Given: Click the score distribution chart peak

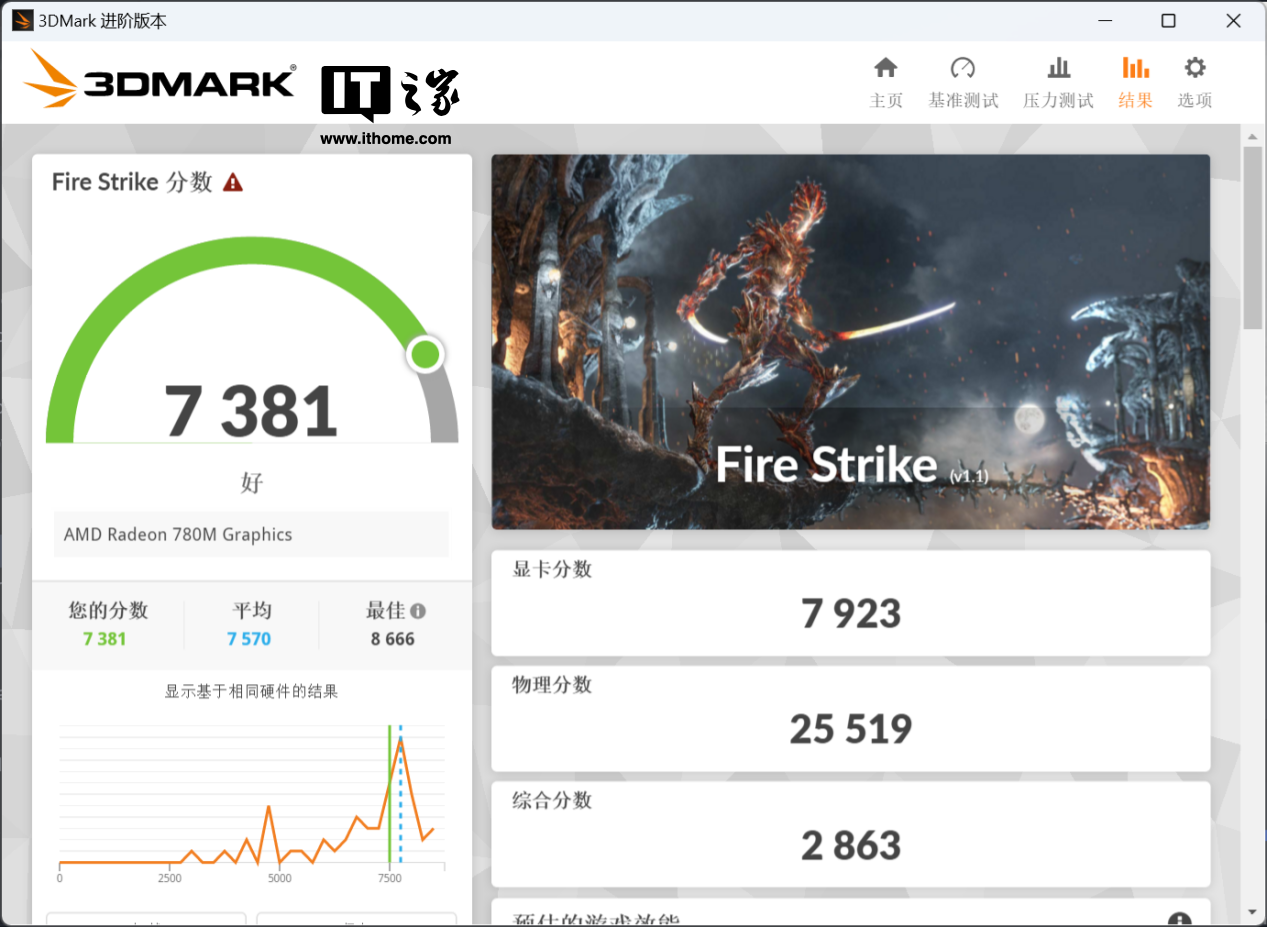Looking at the screenshot, I should tap(400, 740).
